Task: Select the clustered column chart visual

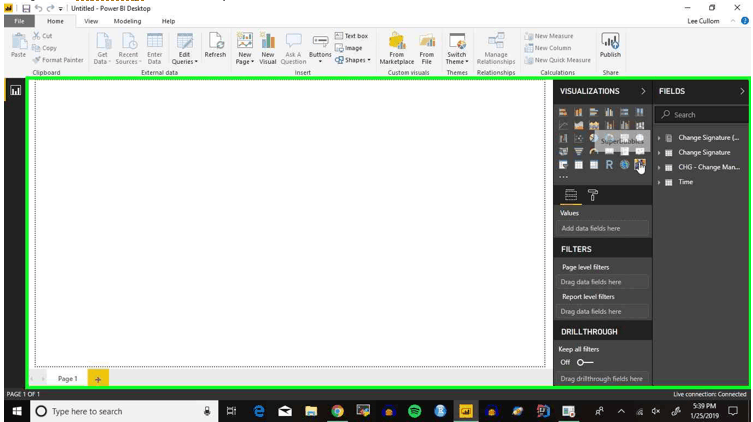Action: coord(609,112)
